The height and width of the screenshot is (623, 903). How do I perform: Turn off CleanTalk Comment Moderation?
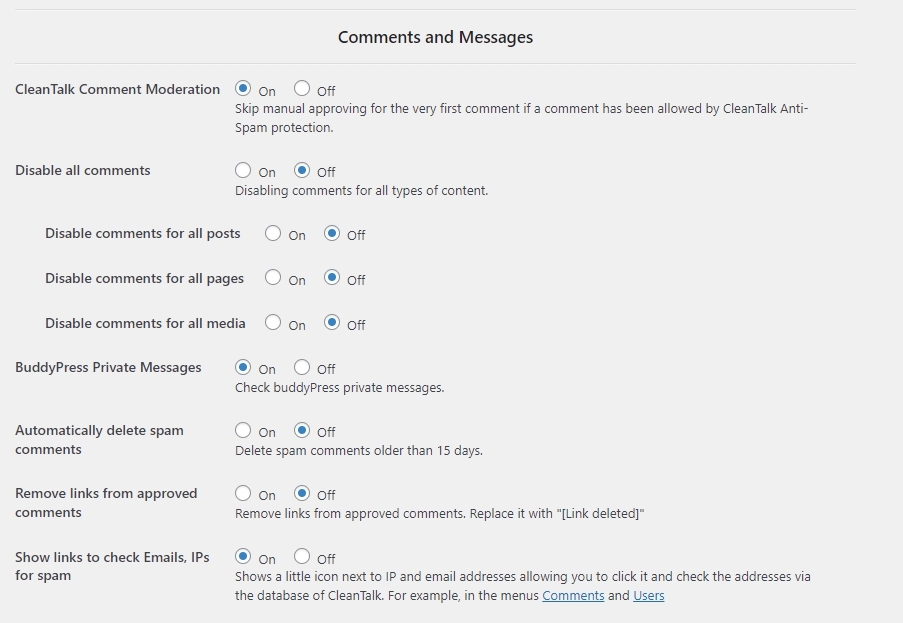pyautogui.click(x=301, y=87)
